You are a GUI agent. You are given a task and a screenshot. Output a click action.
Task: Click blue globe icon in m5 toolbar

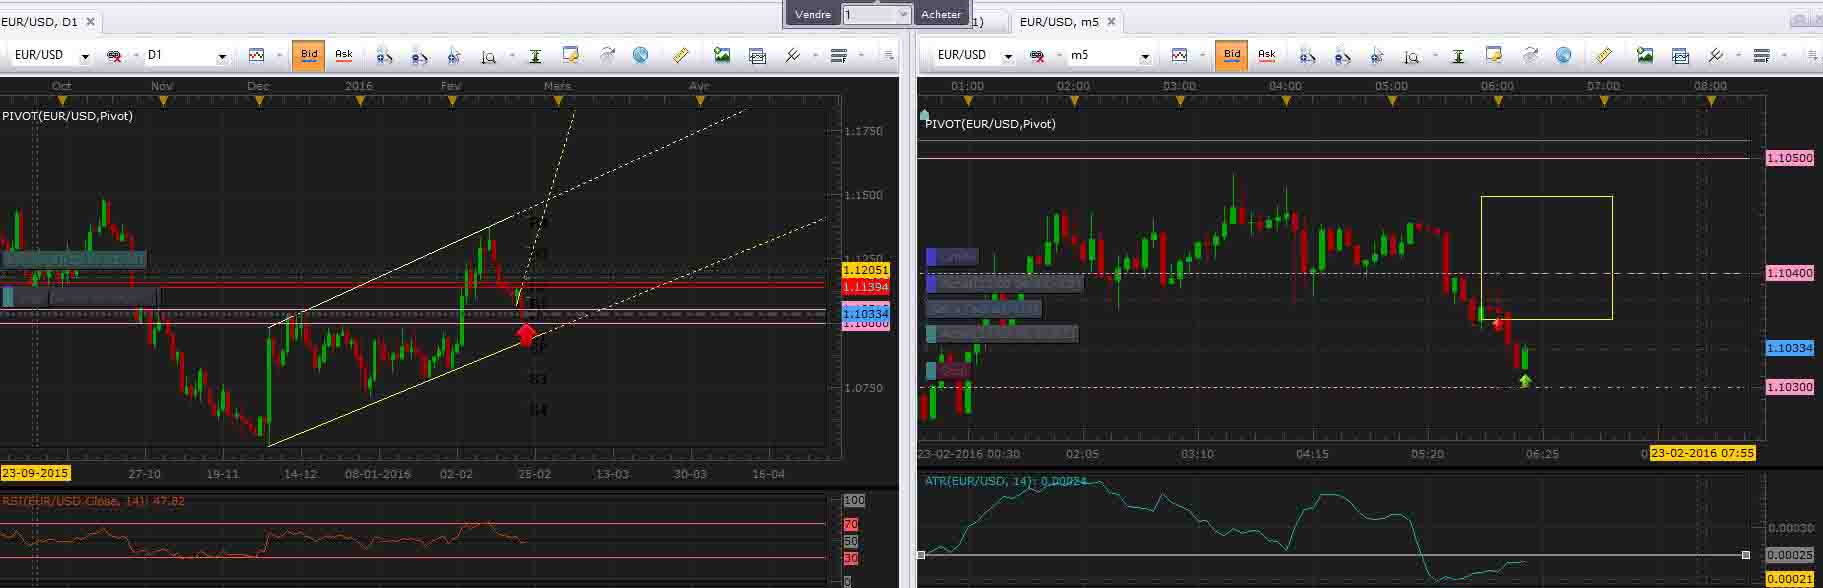[x=1563, y=55]
